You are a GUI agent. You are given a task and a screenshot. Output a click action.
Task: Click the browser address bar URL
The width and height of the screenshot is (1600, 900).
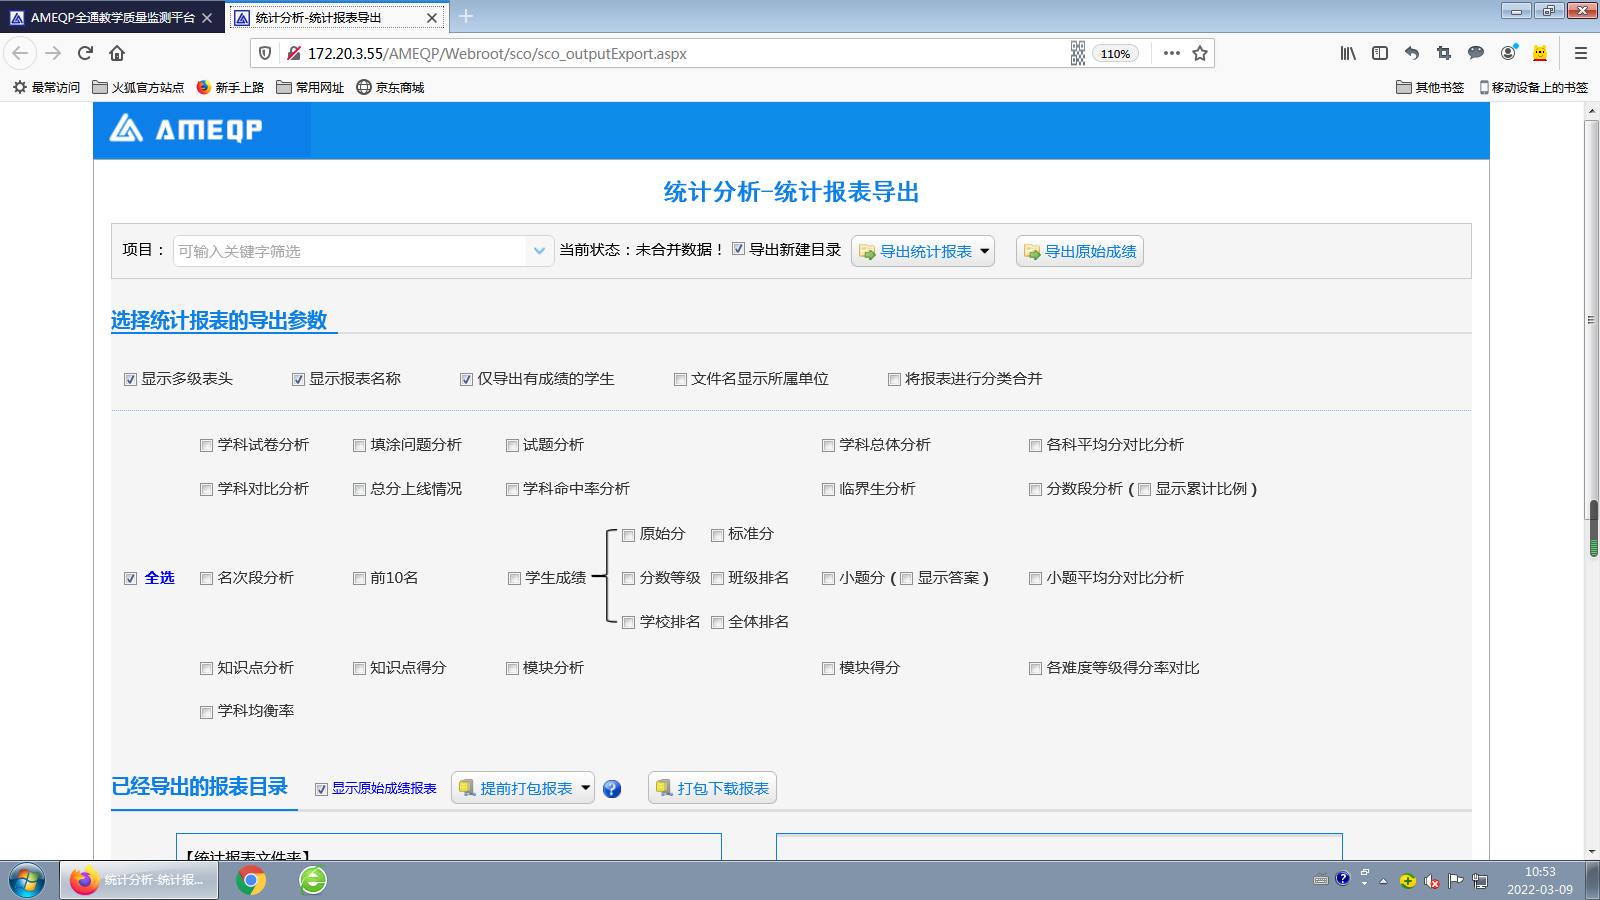point(497,53)
